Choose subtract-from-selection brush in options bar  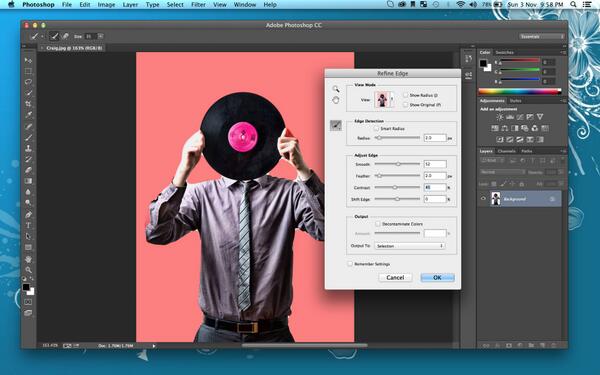(x=65, y=36)
